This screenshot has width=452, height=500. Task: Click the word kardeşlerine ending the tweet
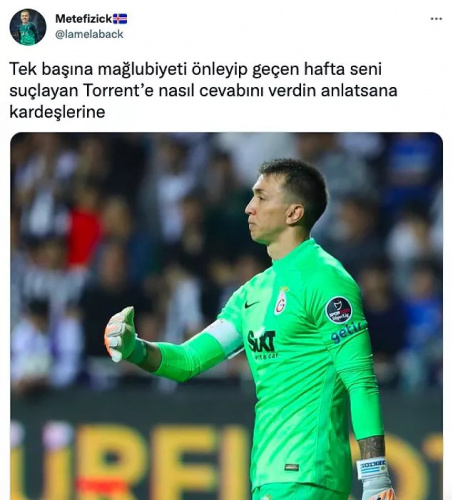[x=57, y=112]
